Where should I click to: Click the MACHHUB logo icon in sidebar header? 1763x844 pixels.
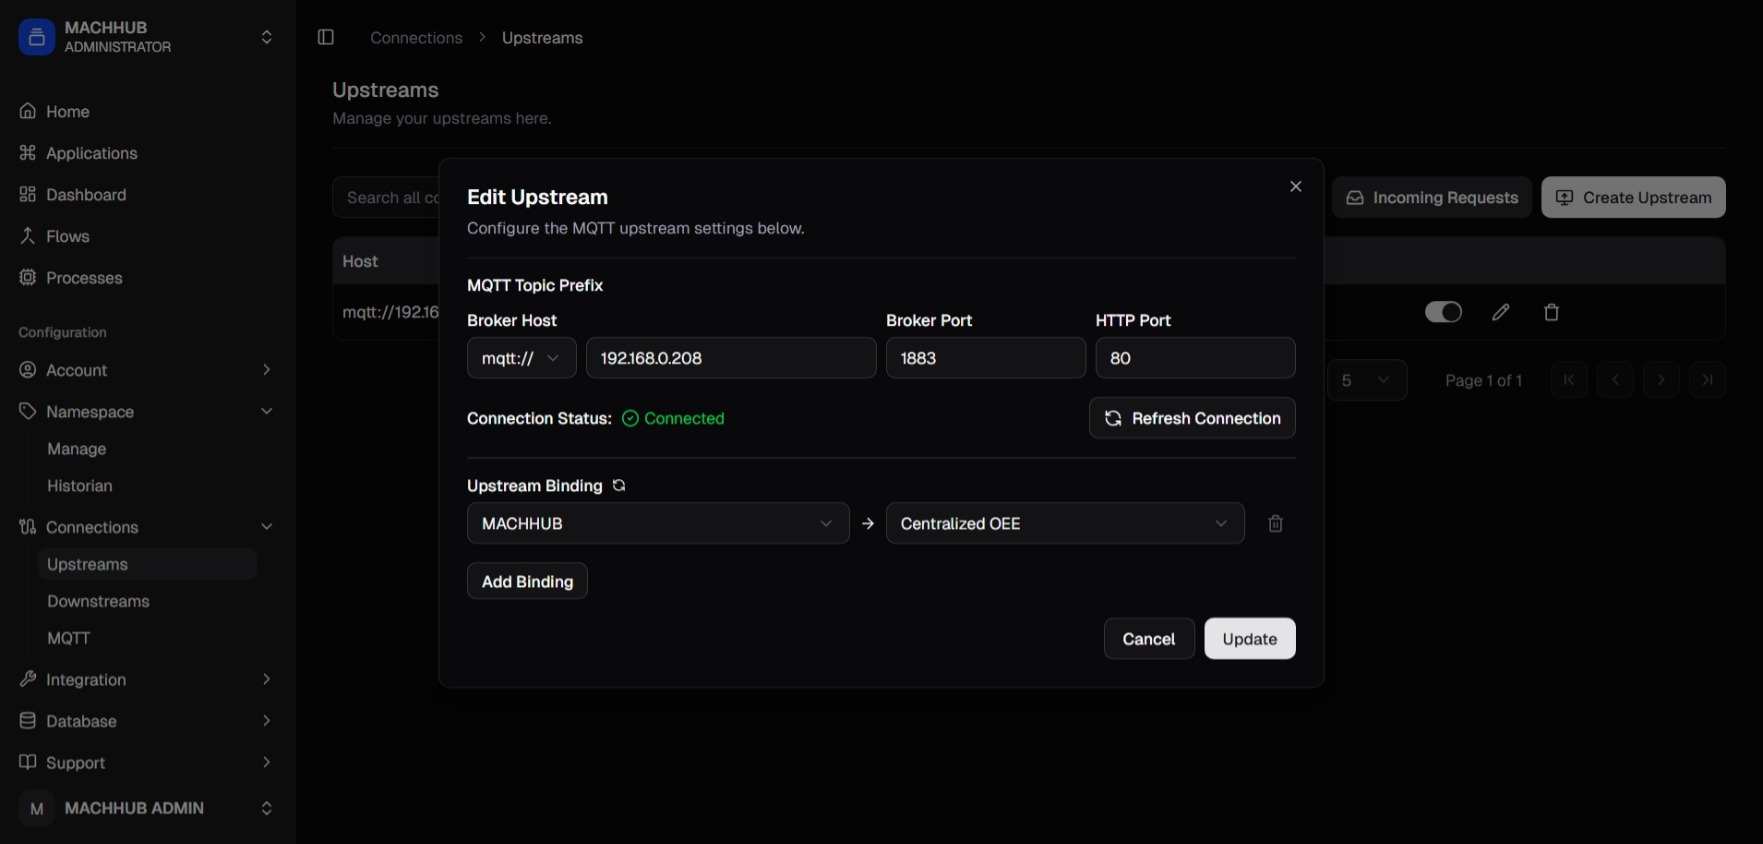36,37
